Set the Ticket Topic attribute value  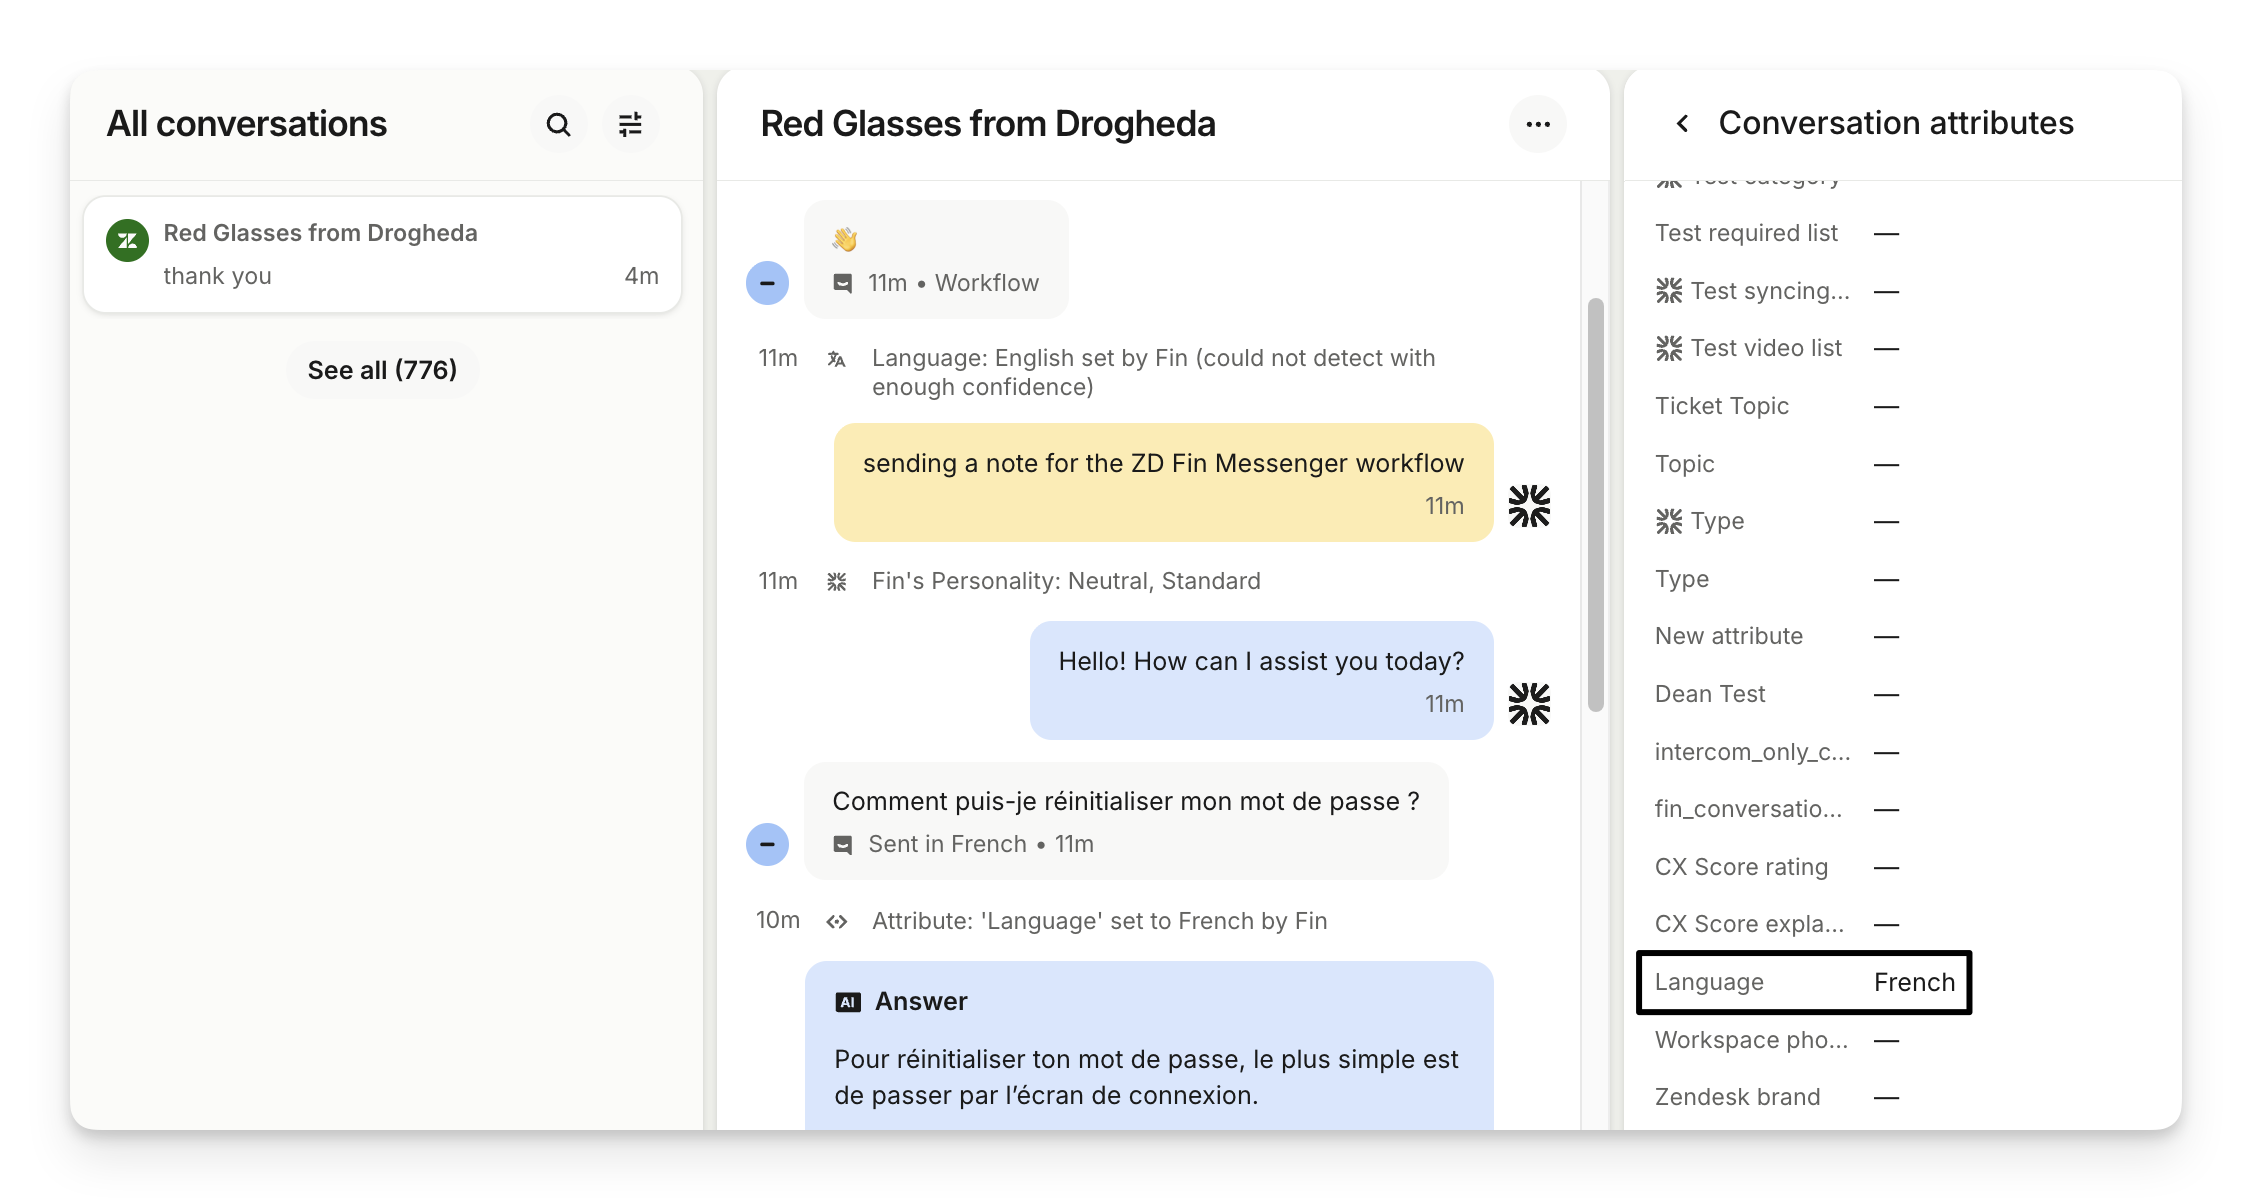coord(1886,407)
